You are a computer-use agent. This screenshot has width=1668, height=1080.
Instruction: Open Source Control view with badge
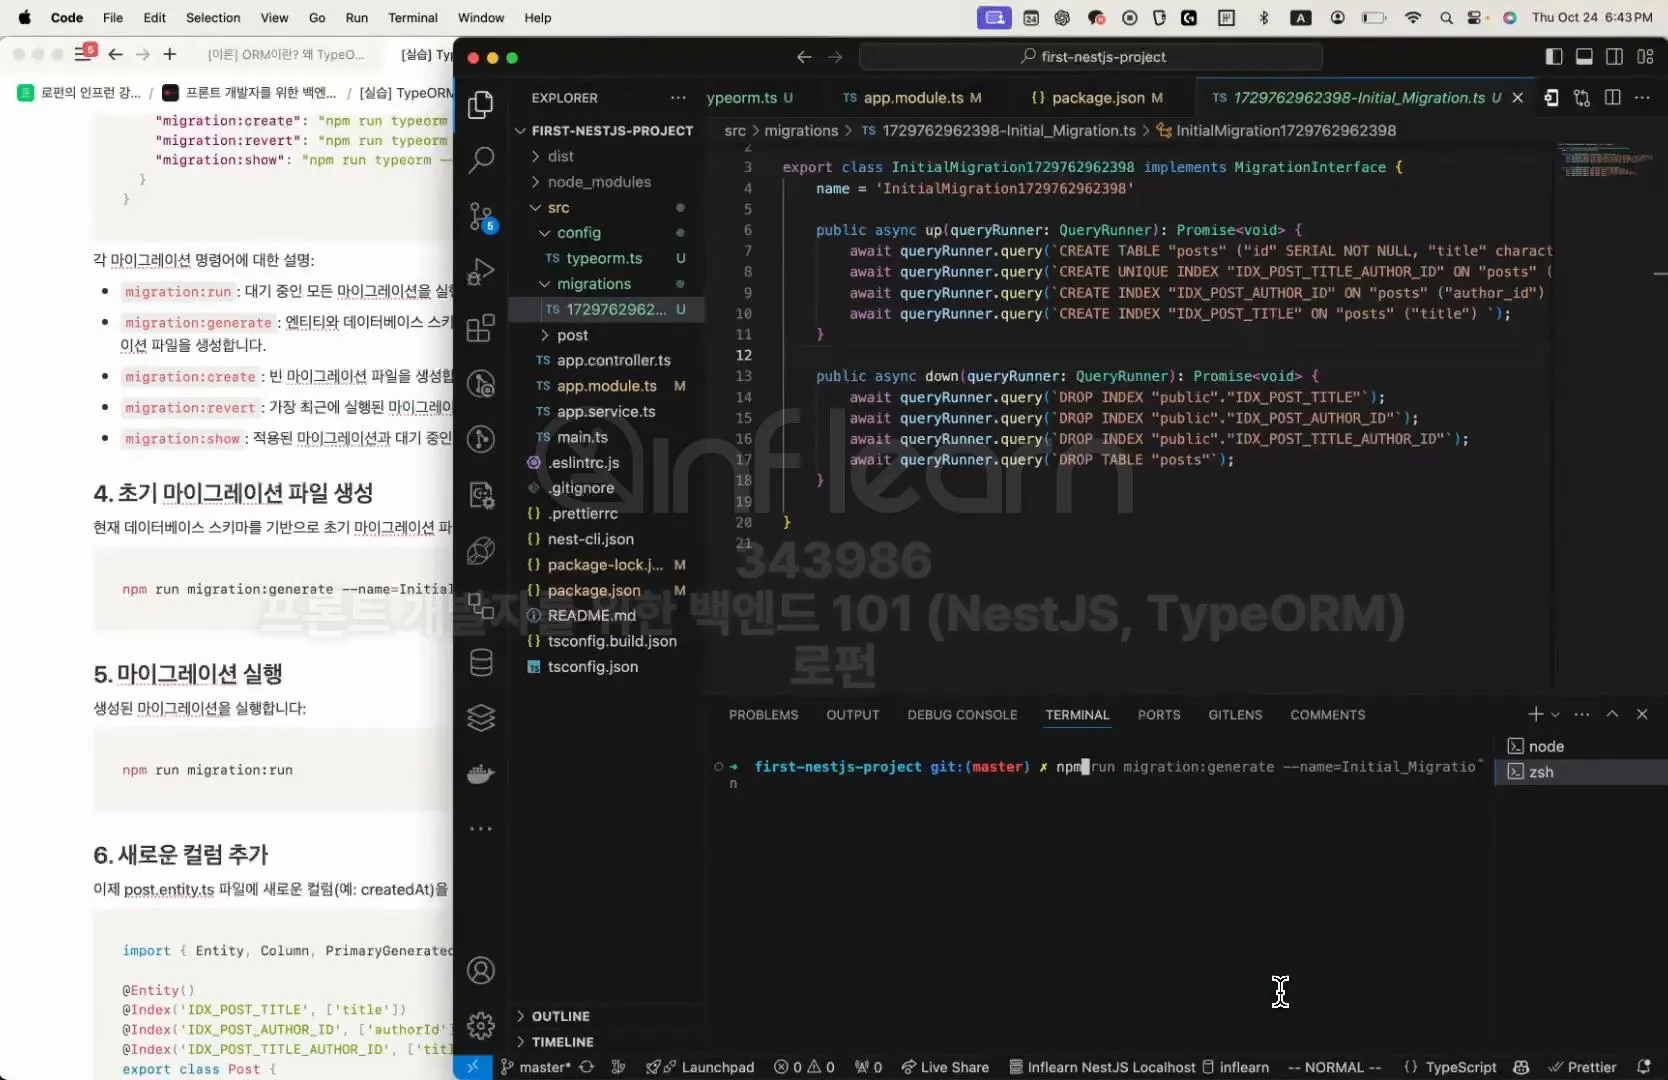pos(481,216)
